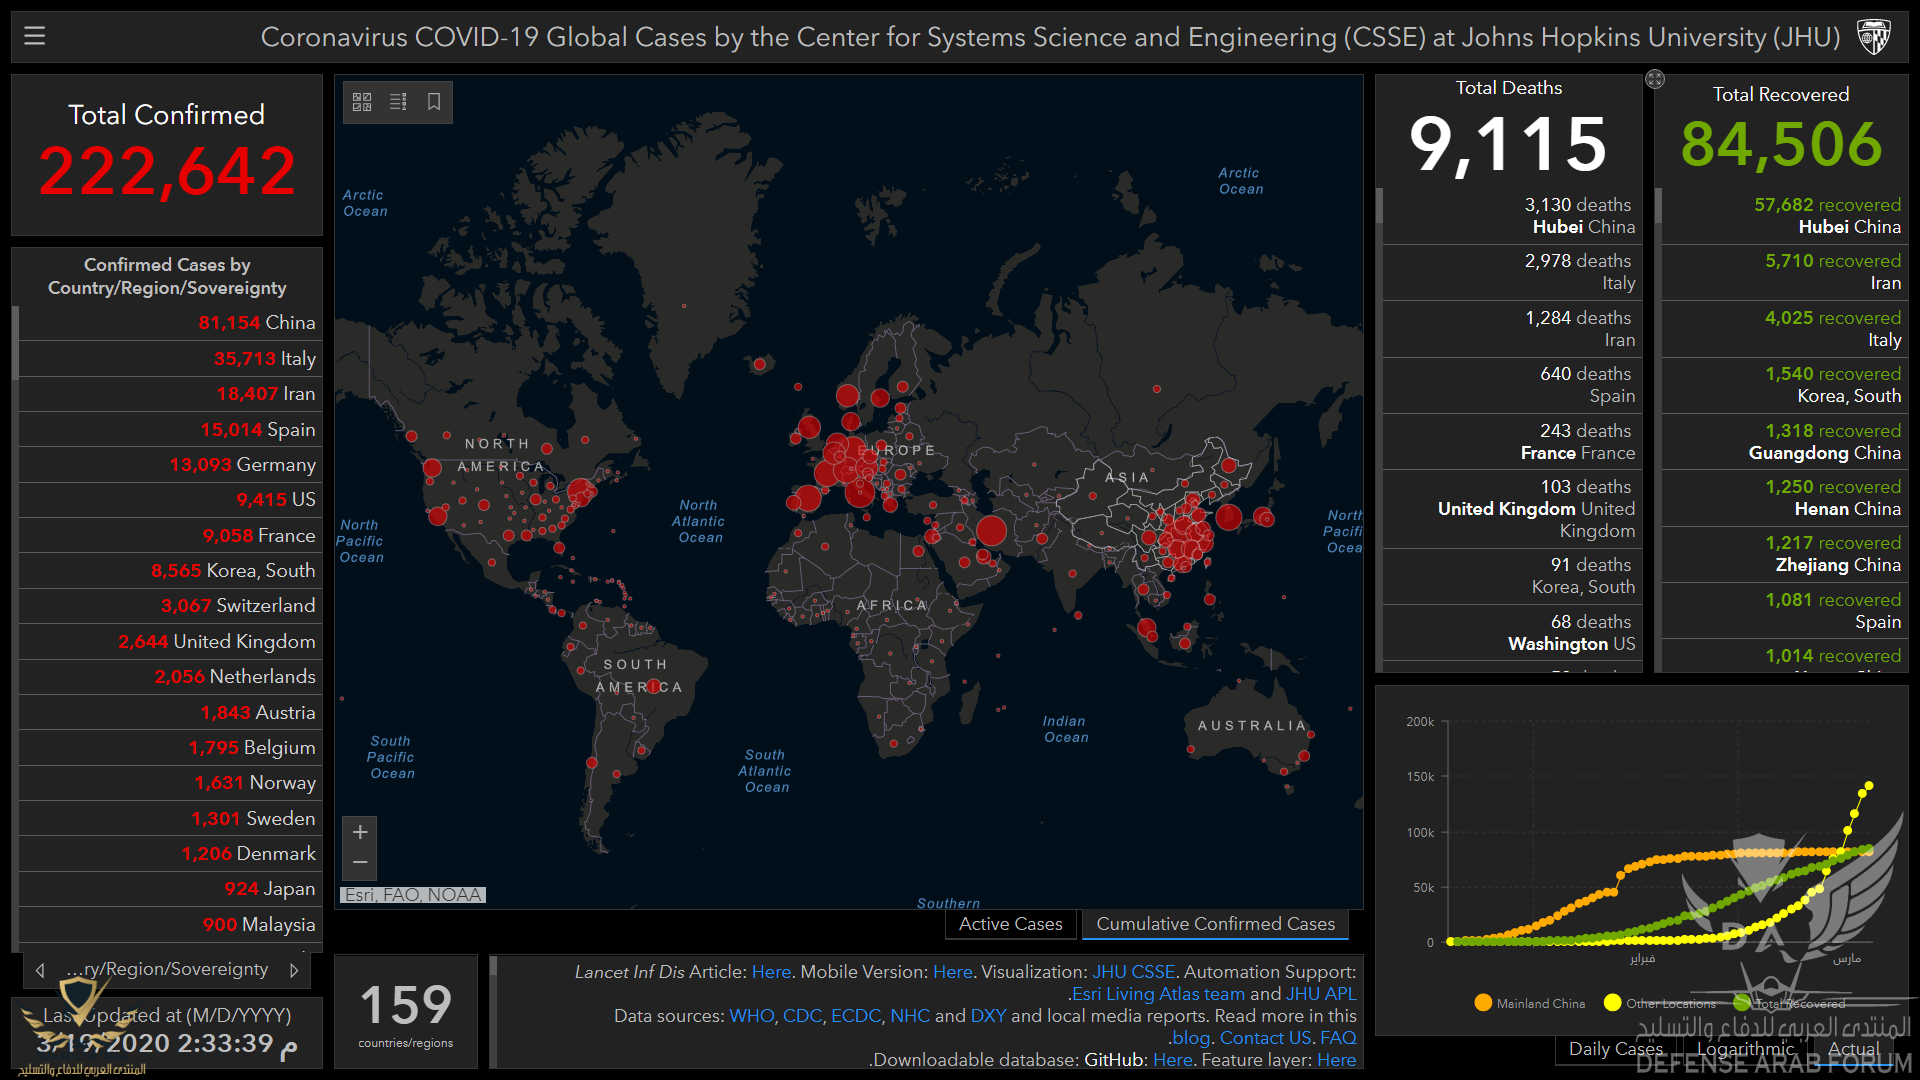The height and width of the screenshot is (1080, 1920).
Task: Open the map legend list icon
Action: (398, 102)
